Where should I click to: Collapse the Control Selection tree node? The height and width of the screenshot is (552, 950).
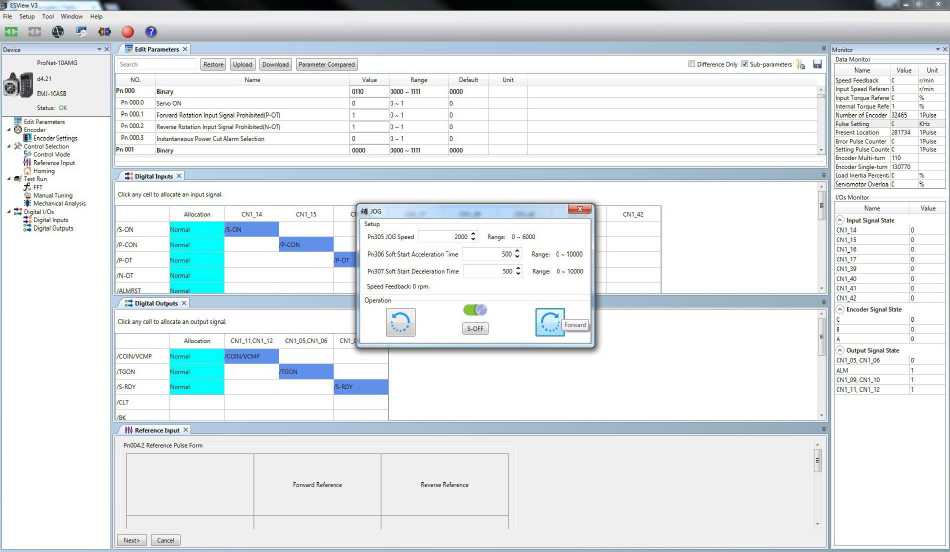click(10, 147)
